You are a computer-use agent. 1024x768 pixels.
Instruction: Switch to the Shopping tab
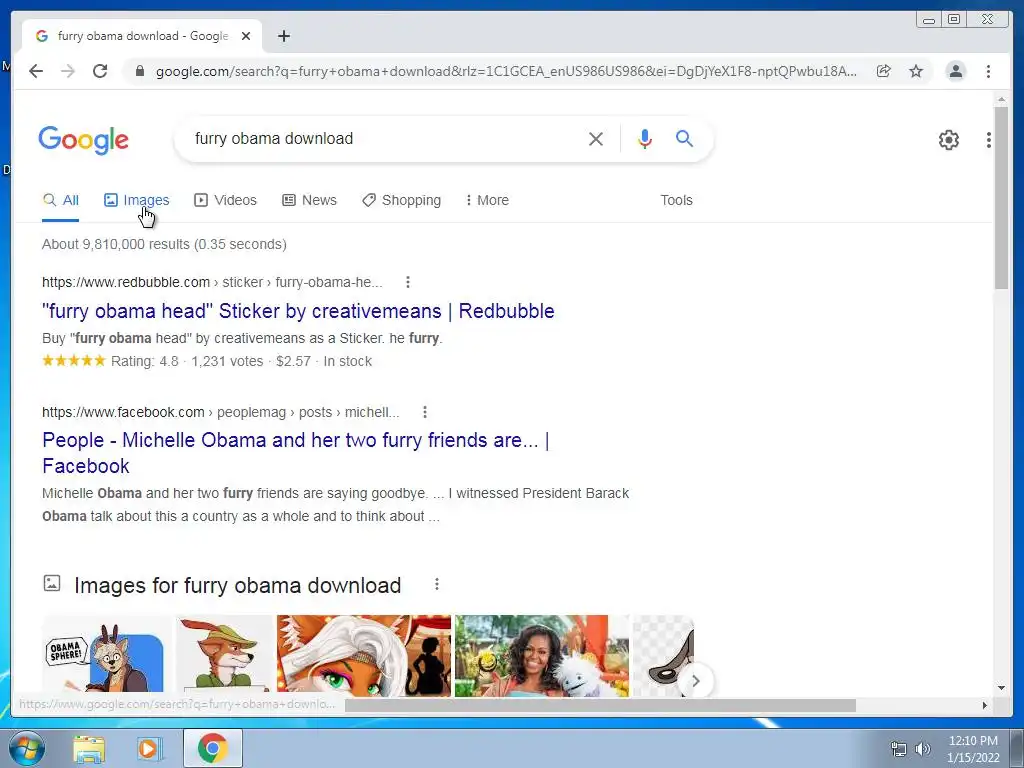click(x=402, y=200)
